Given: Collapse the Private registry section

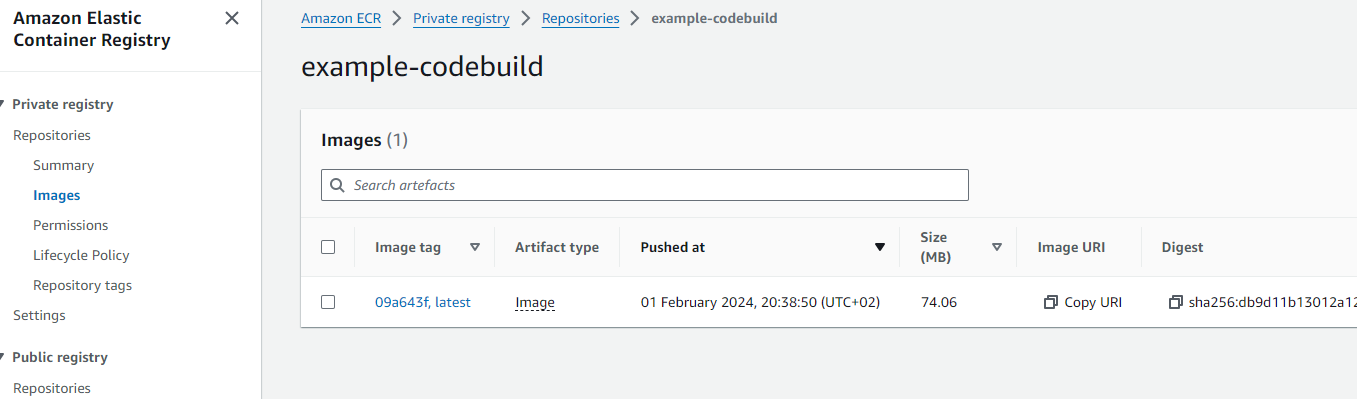Looking at the screenshot, I should click(3, 104).
